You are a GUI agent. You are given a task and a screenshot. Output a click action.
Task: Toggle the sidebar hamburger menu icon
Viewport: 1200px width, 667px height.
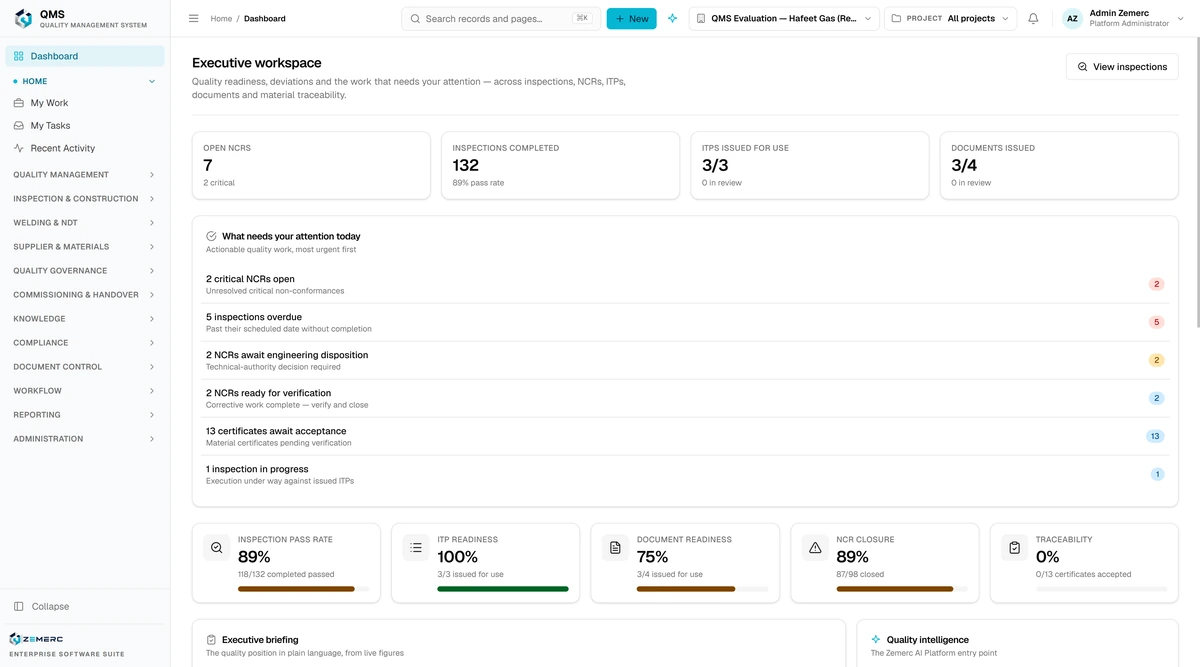point(194,19)
